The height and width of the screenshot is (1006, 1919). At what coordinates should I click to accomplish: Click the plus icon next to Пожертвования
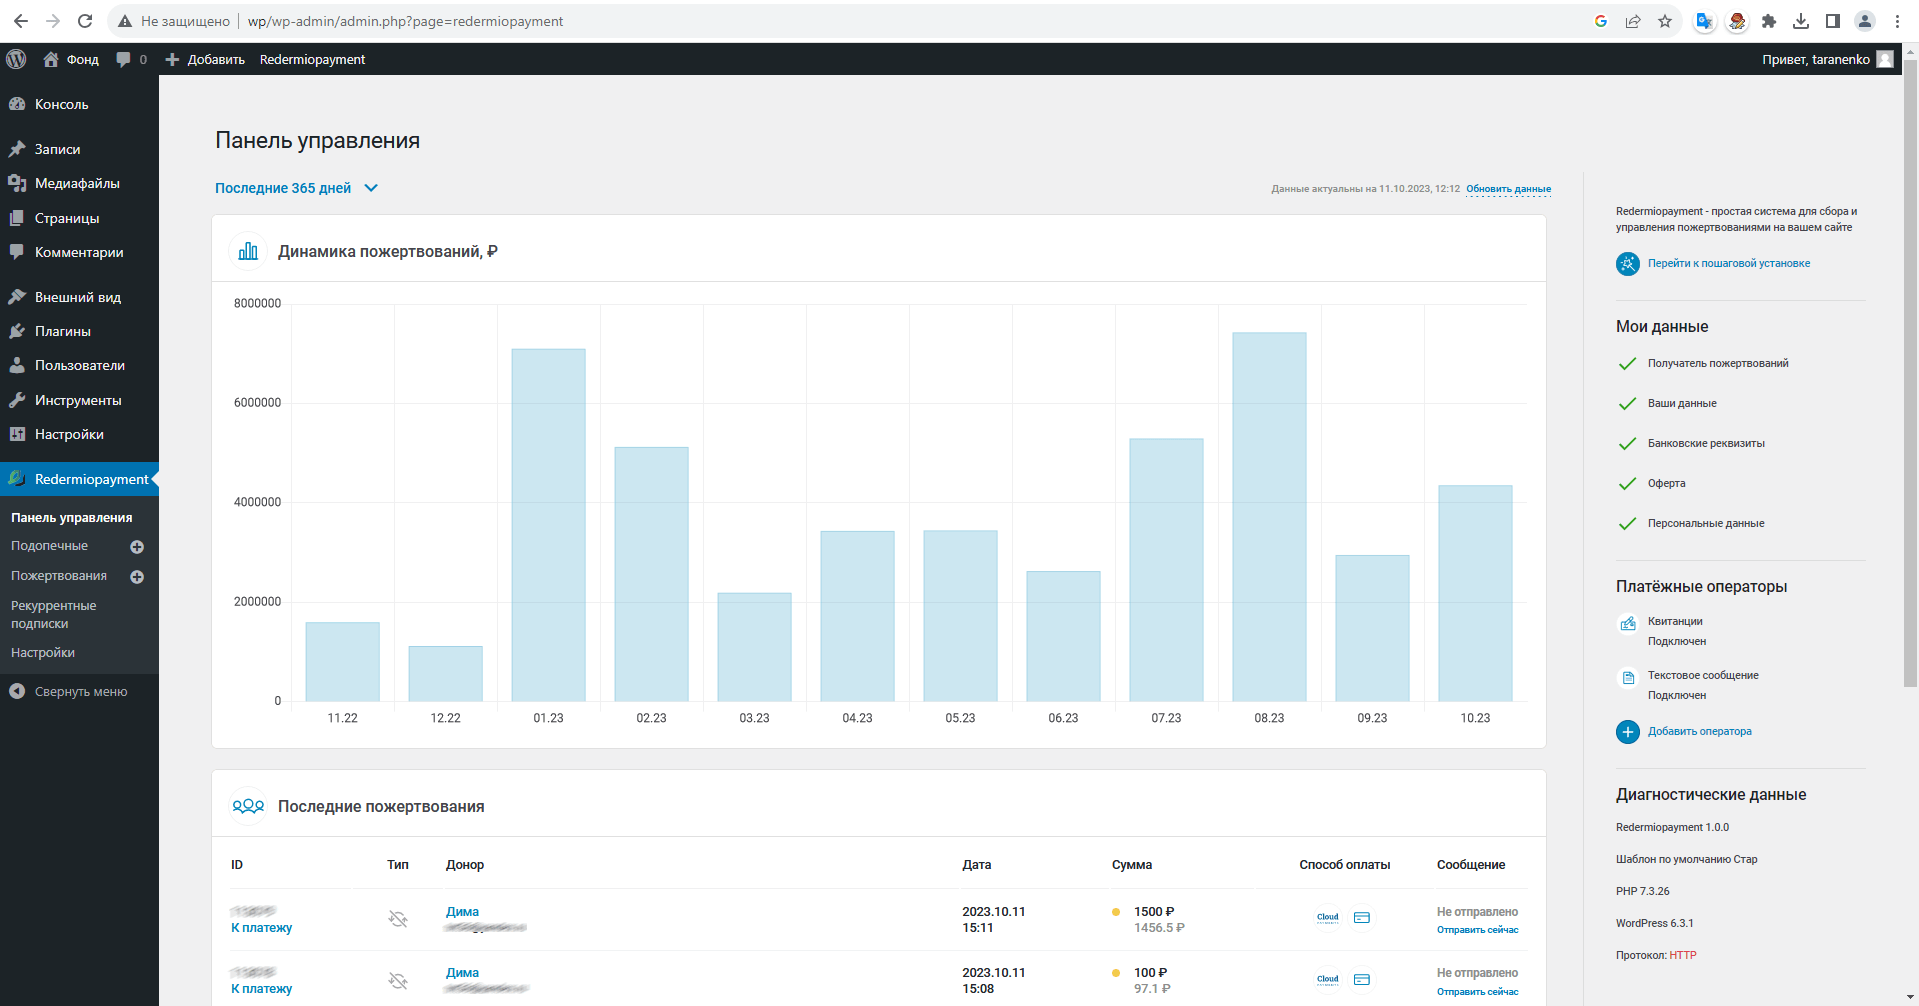137,577
